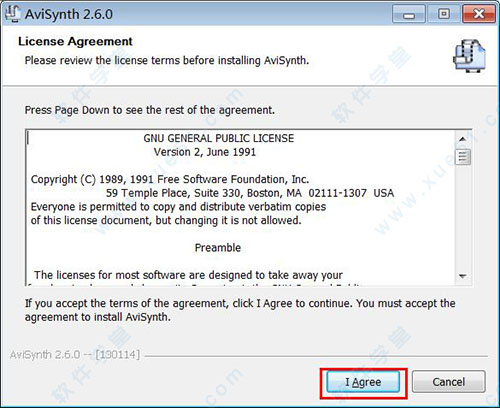
Task: Click the 'Version 2, June 1991' line
Action: coord(205,152)
